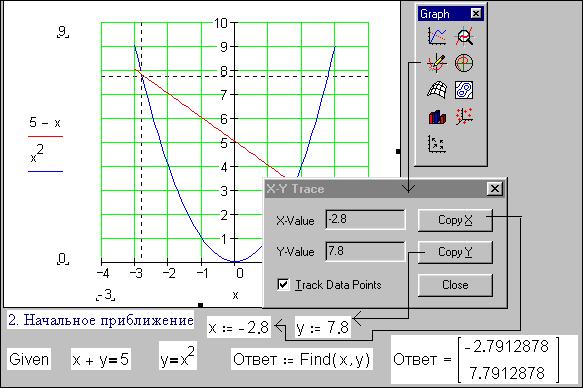Close the X-Y Trace dialog via Close button
This screenshot has width=583, height=388.
tap(455, 285)
